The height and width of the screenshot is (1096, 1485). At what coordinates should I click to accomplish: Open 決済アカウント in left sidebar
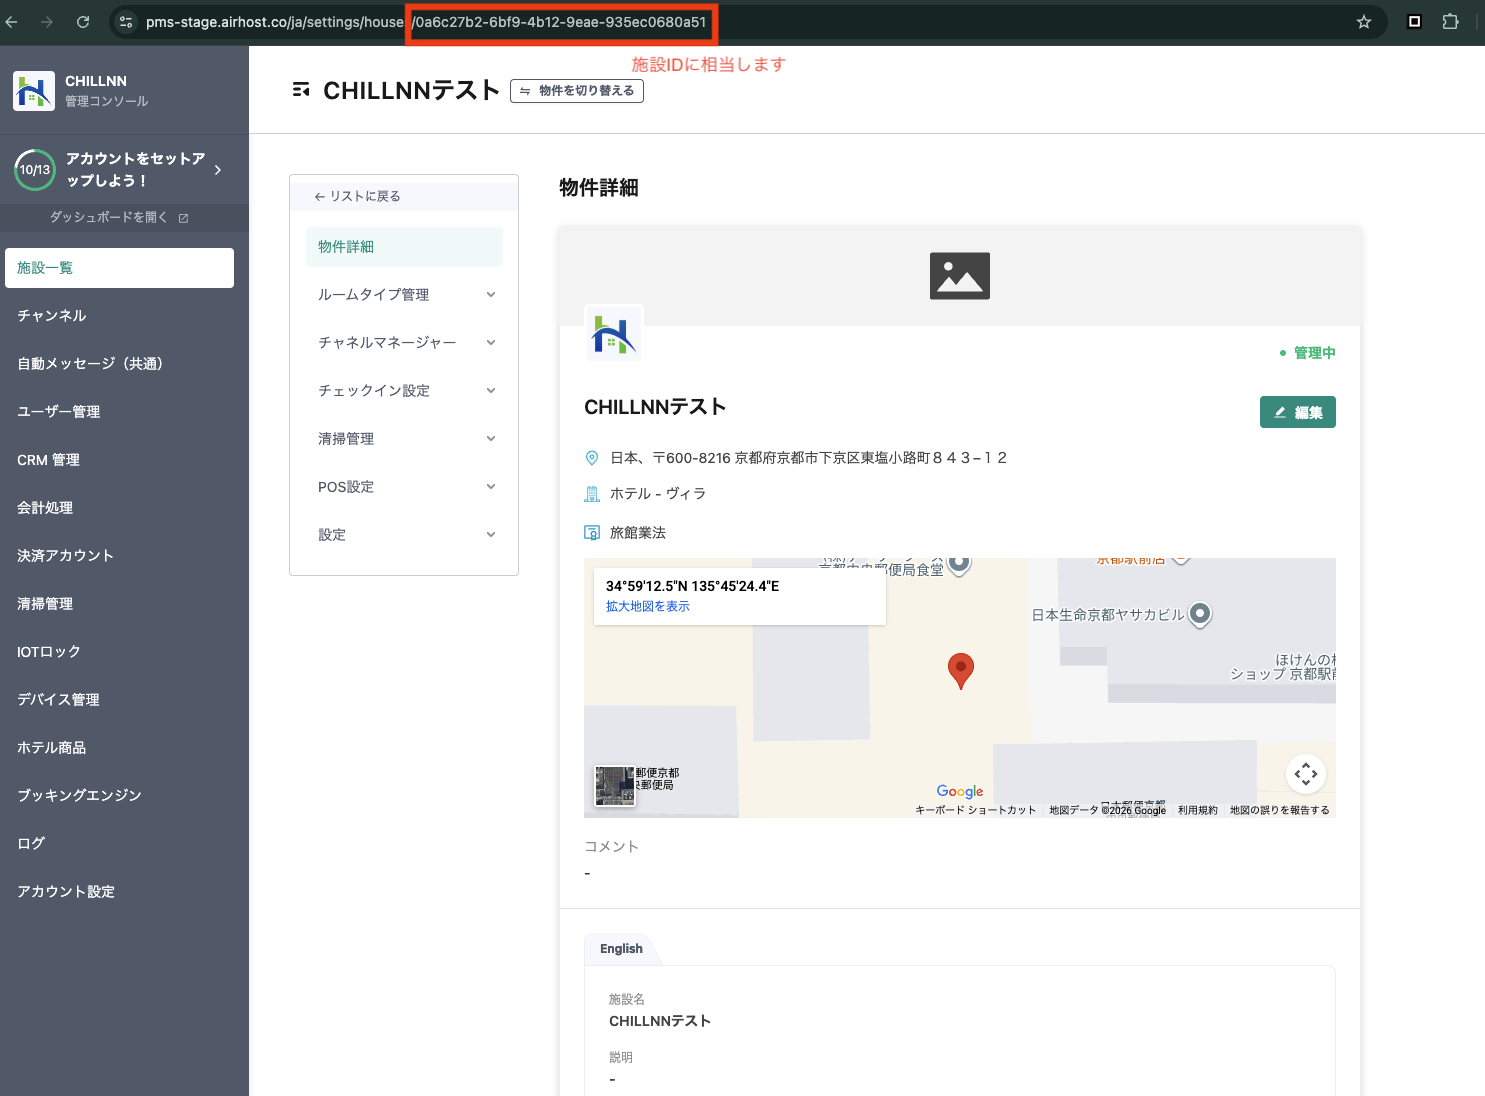(x=119, y=556)
